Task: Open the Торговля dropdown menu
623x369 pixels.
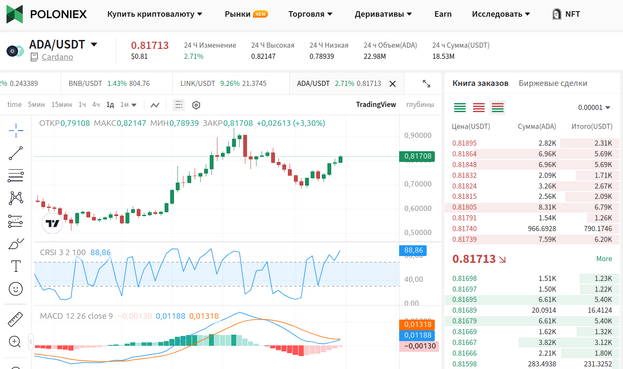Action: click(x=310, y=14)
